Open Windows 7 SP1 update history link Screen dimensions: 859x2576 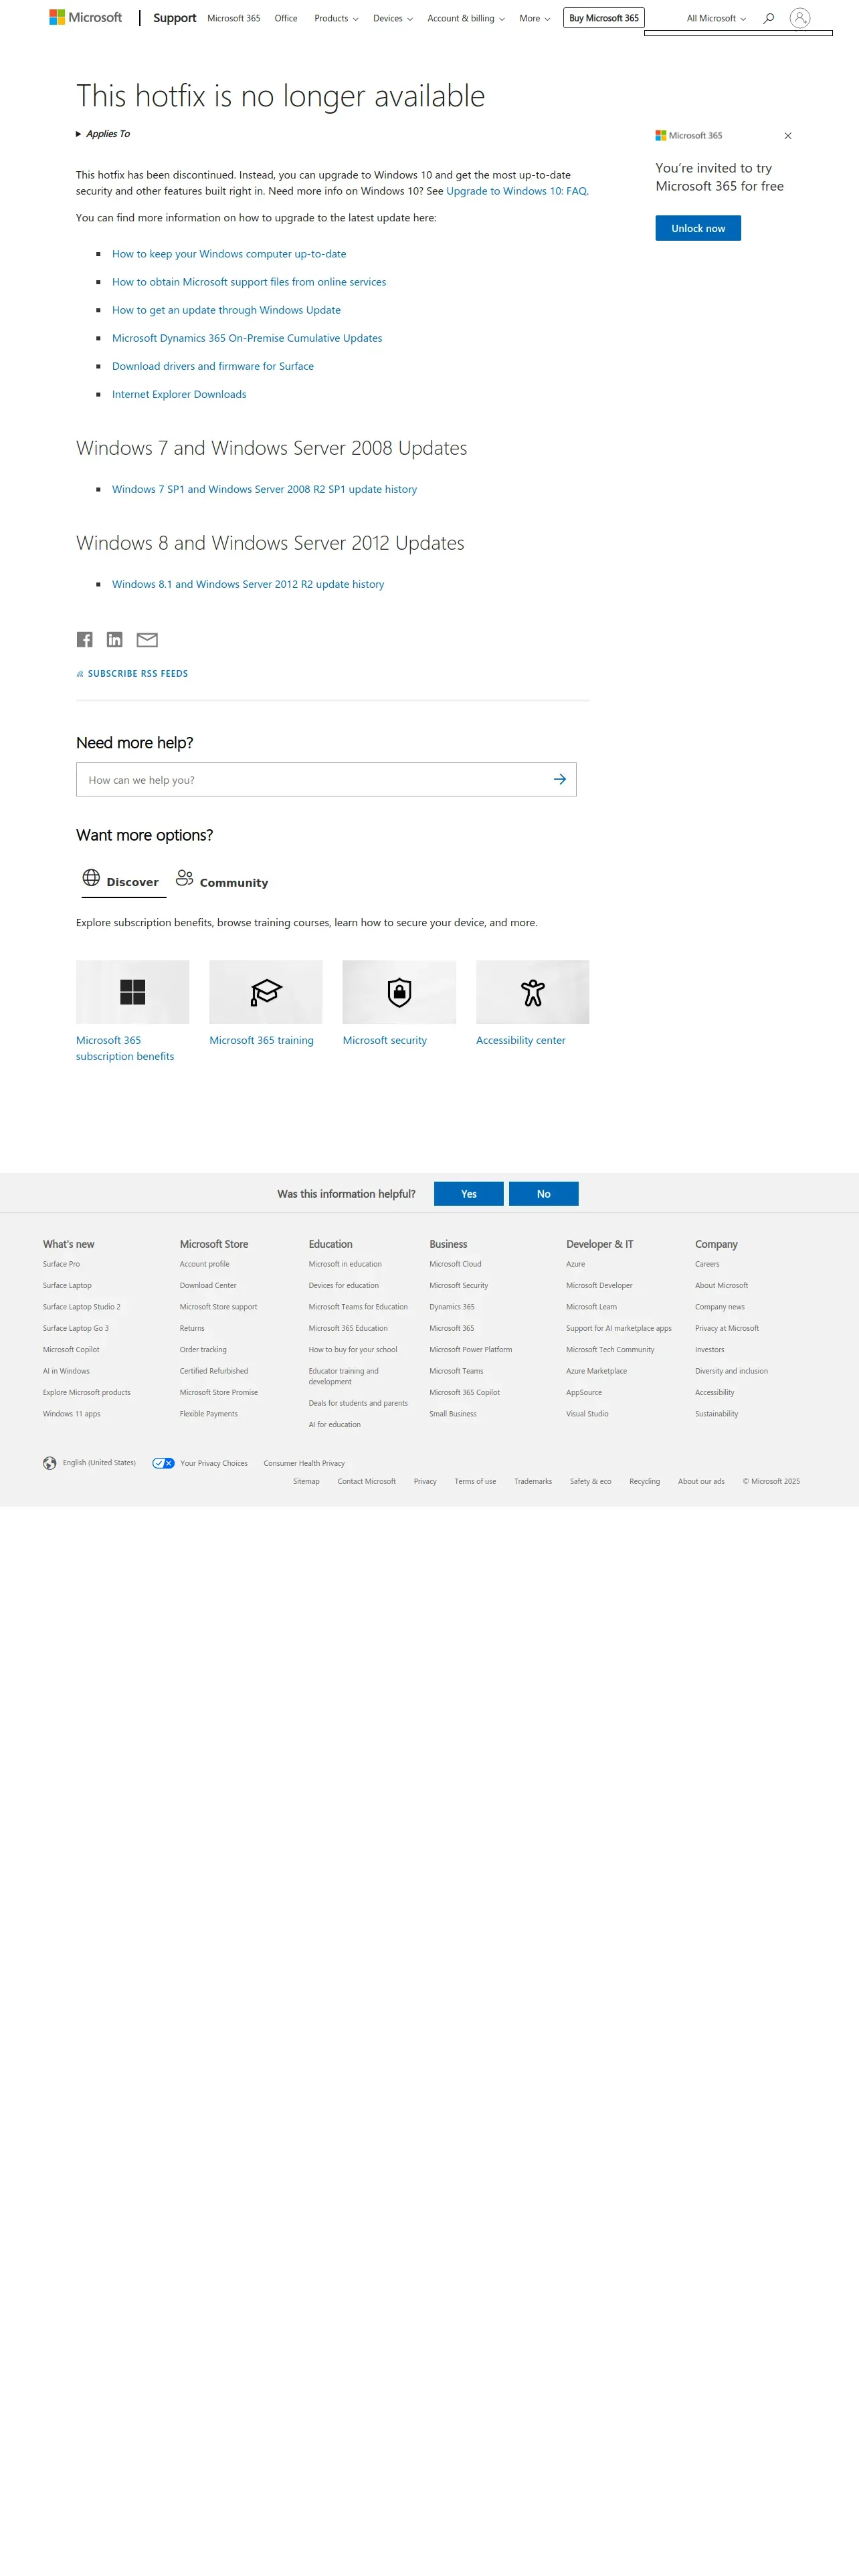[264, 489]
